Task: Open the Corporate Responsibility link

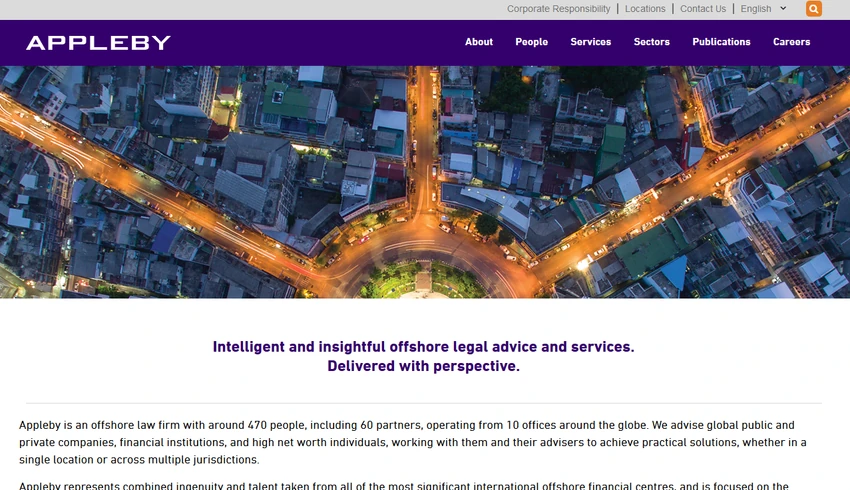Action: (558, 9)
